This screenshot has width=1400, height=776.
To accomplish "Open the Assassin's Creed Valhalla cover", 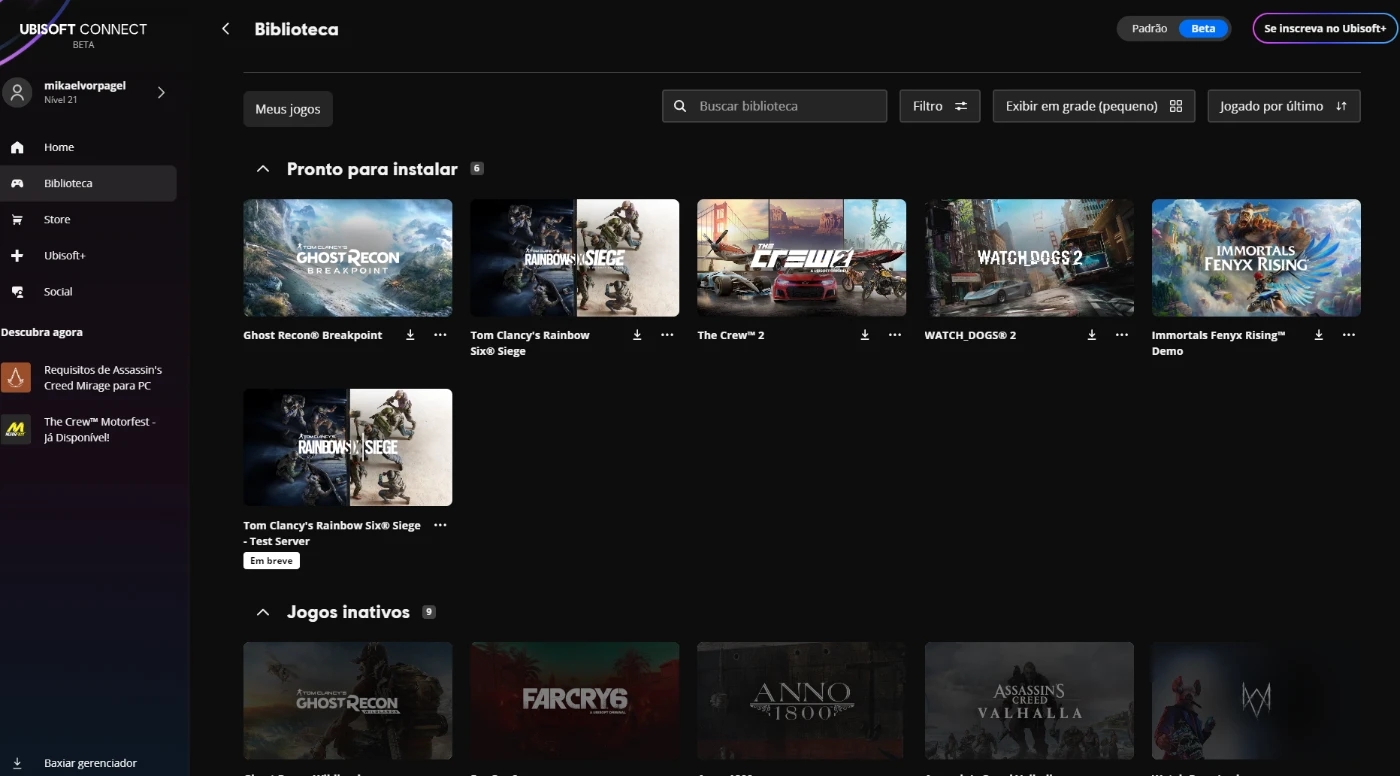I will tap(1029, 700).
